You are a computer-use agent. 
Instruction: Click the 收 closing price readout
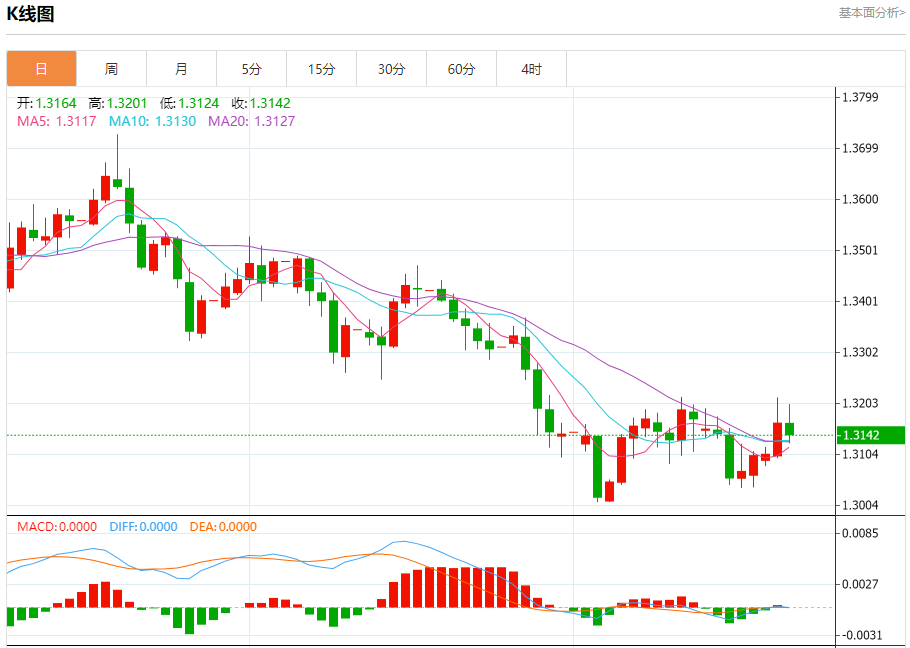[261, 103]
